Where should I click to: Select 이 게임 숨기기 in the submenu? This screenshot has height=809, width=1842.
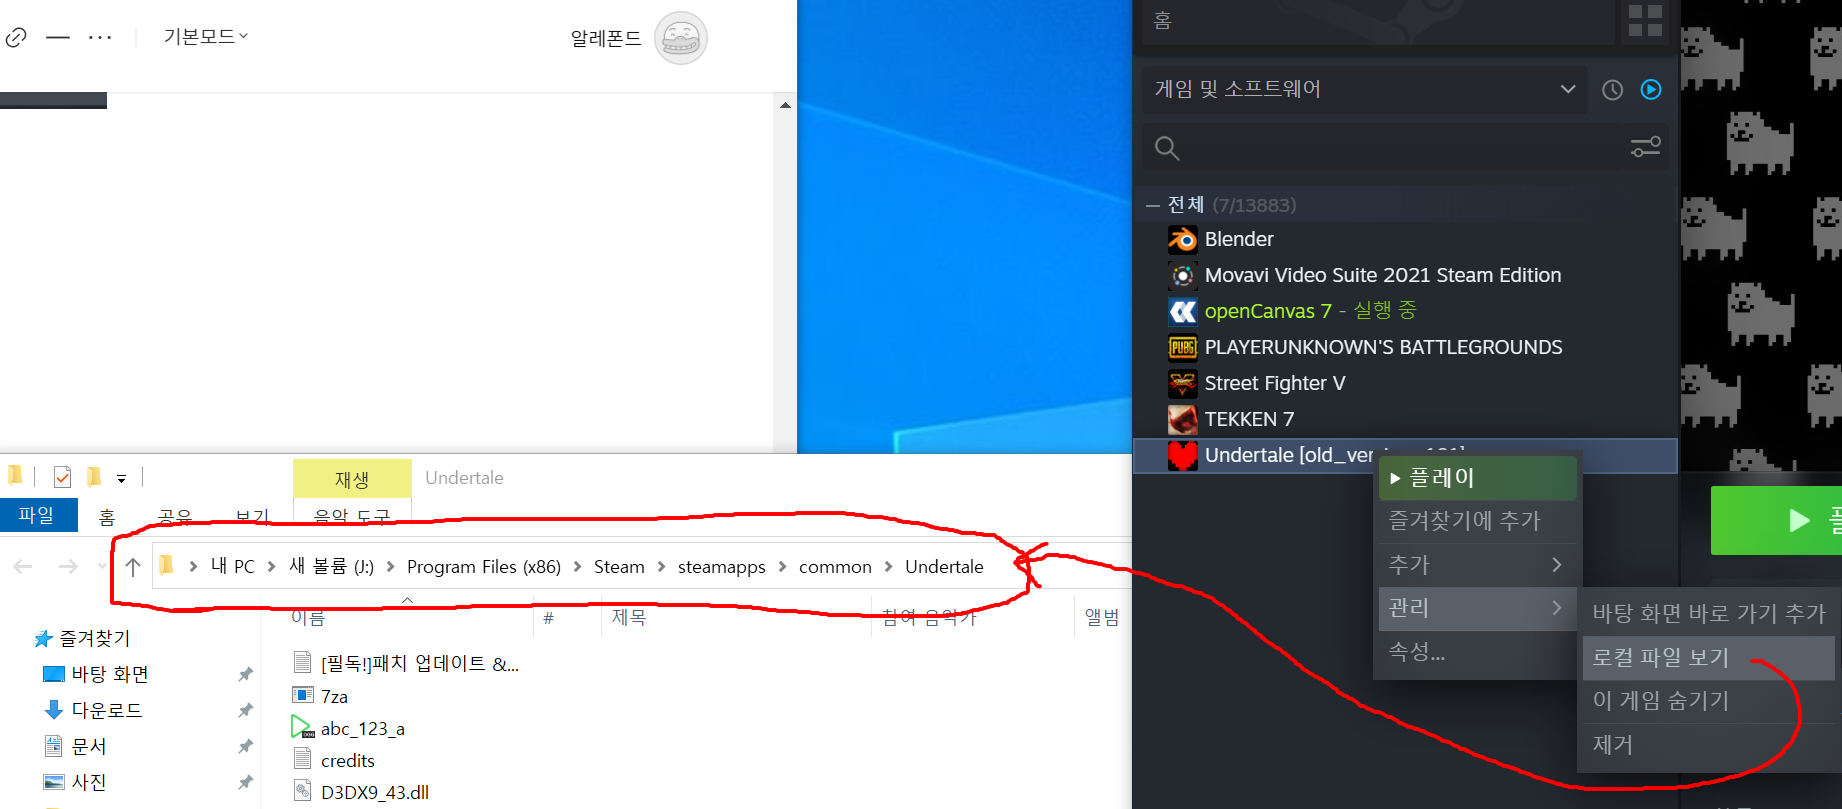[x=1708, y=701]
